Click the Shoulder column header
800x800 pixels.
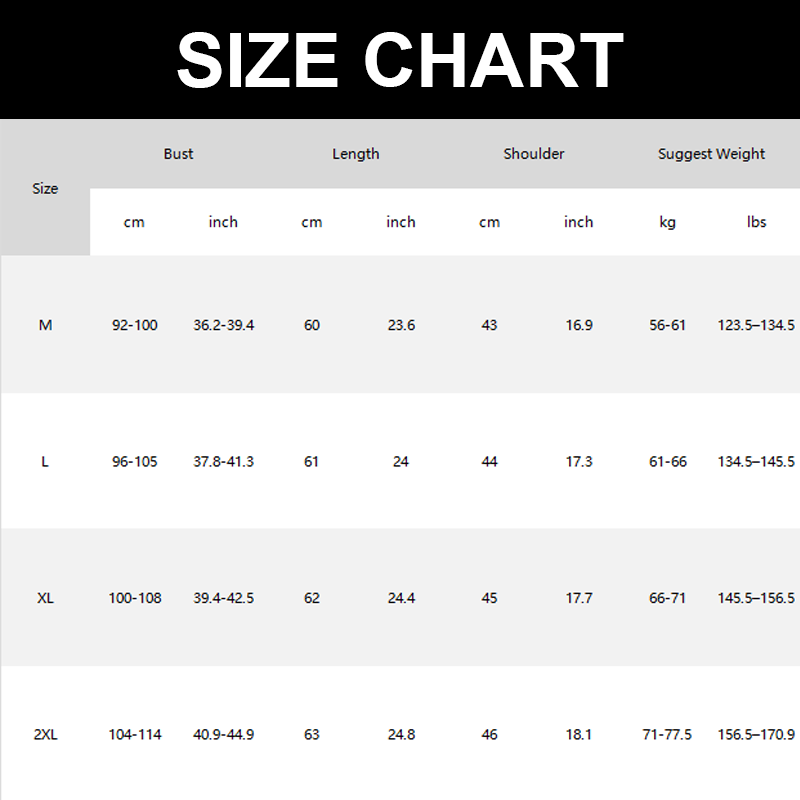[x=534, y=154]
